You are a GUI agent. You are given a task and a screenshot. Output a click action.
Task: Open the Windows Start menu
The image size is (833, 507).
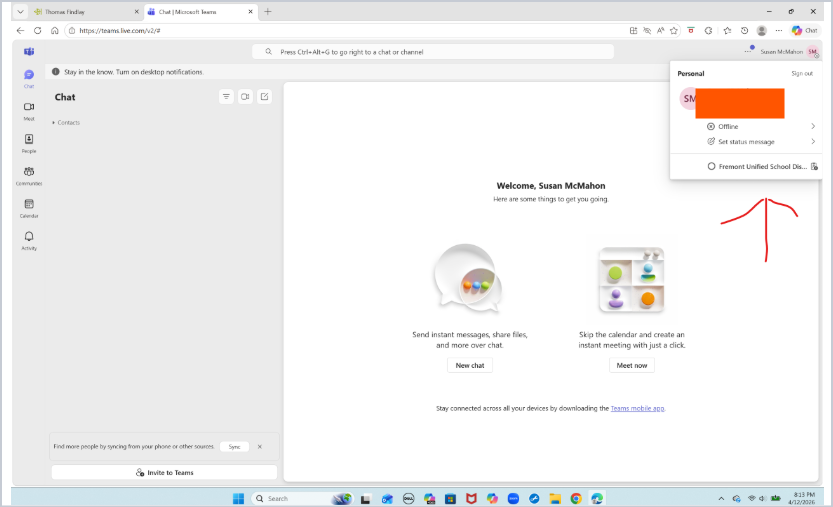238,498
